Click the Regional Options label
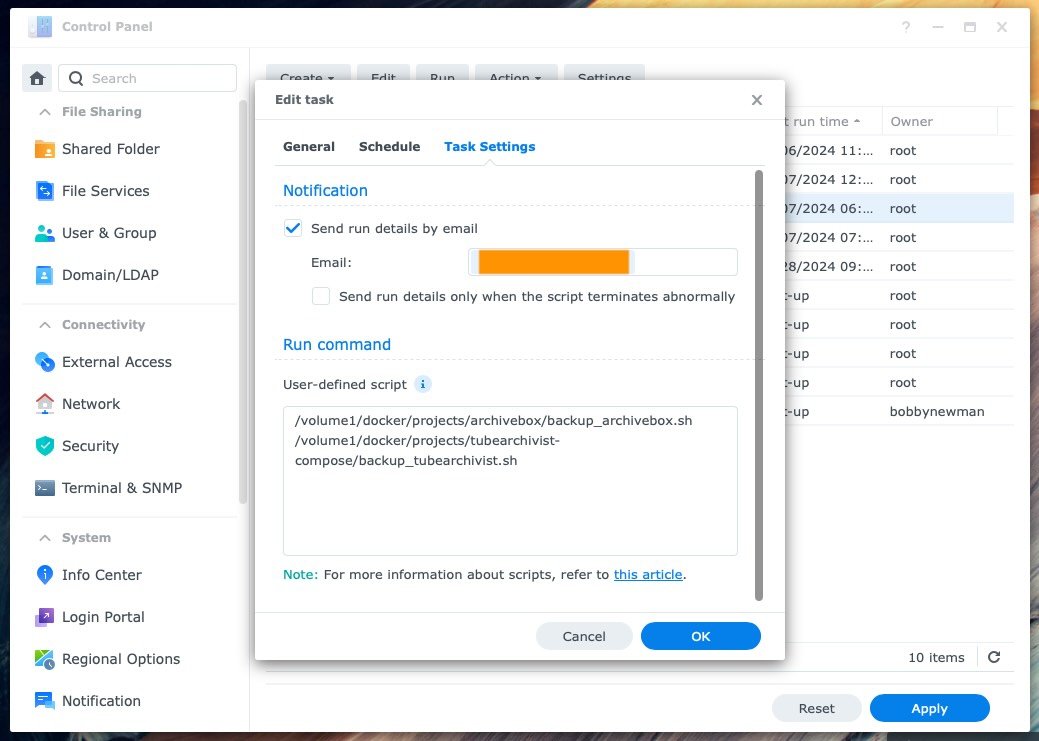 [x=121, y=659]
